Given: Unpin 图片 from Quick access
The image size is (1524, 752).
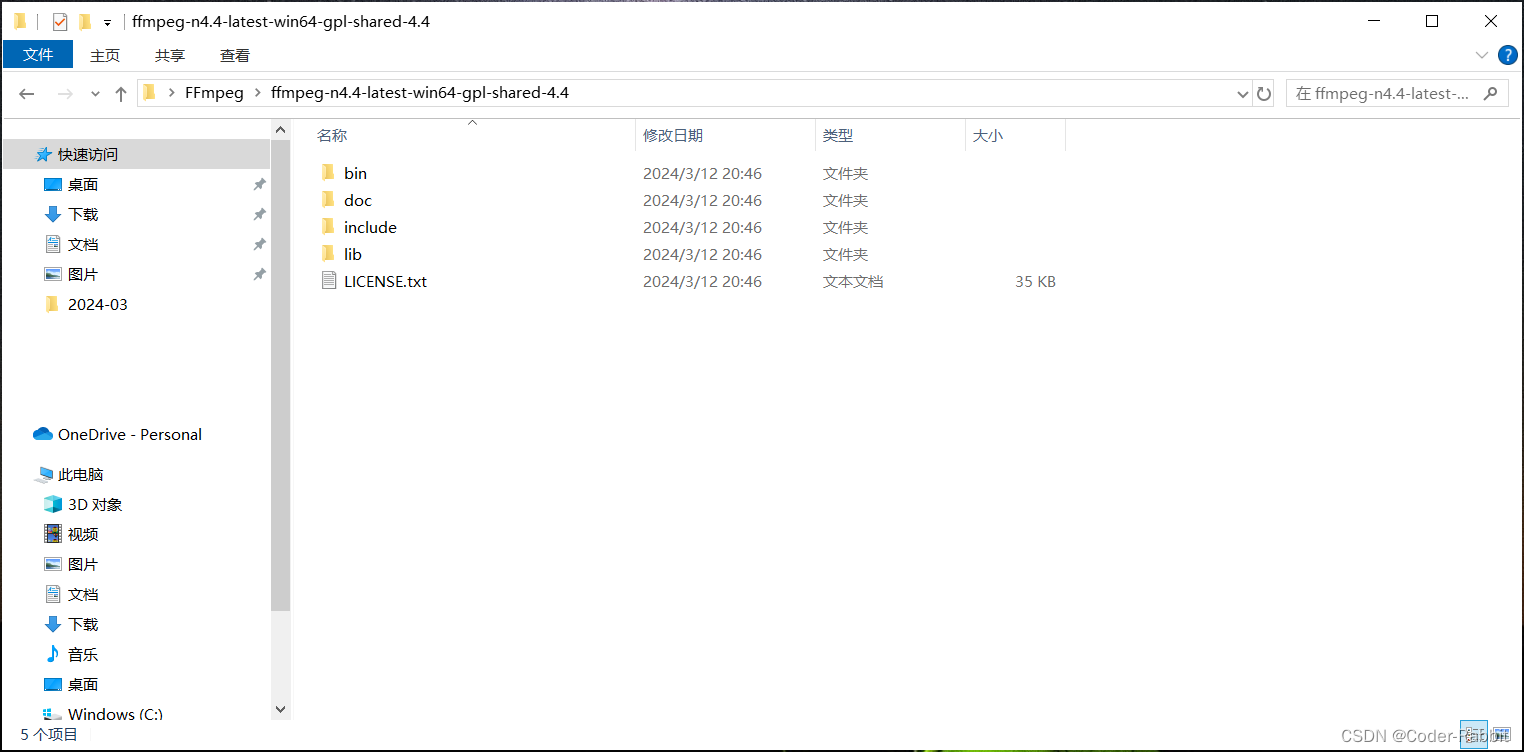Looking at the screenshot, I should [258, 274].
